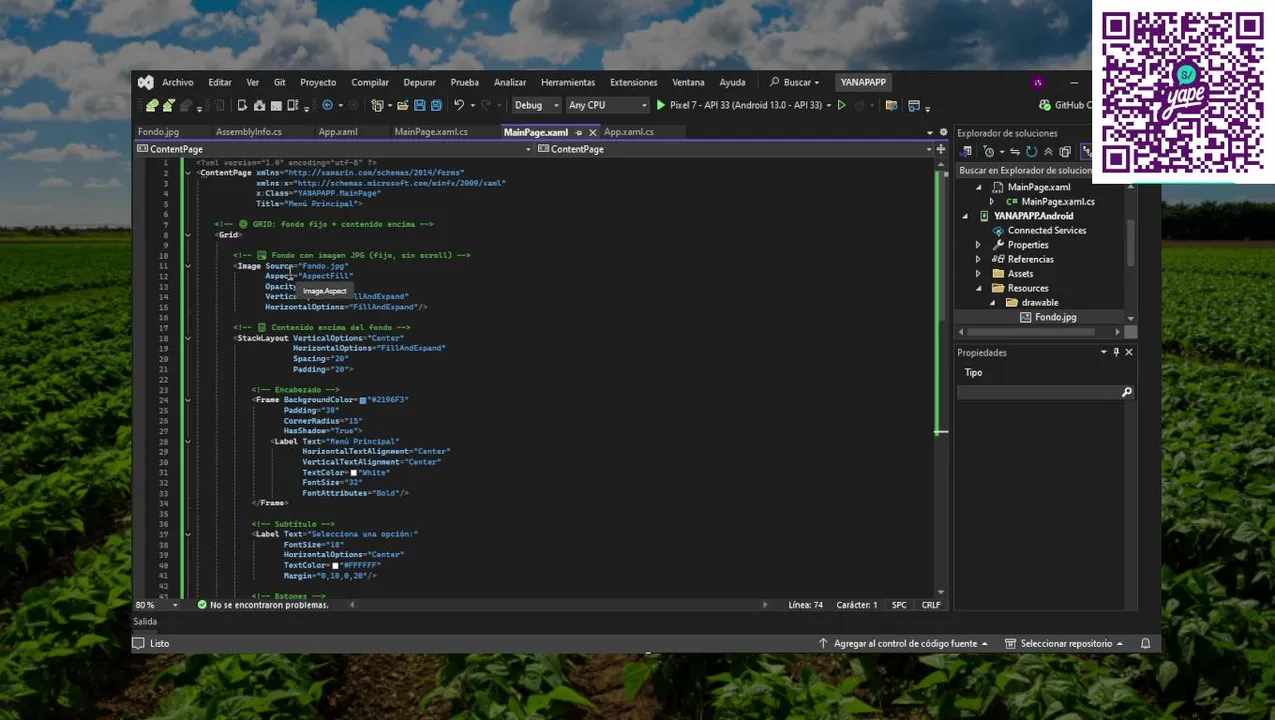Open the Herramientas menu

click(x=568, y=82)
